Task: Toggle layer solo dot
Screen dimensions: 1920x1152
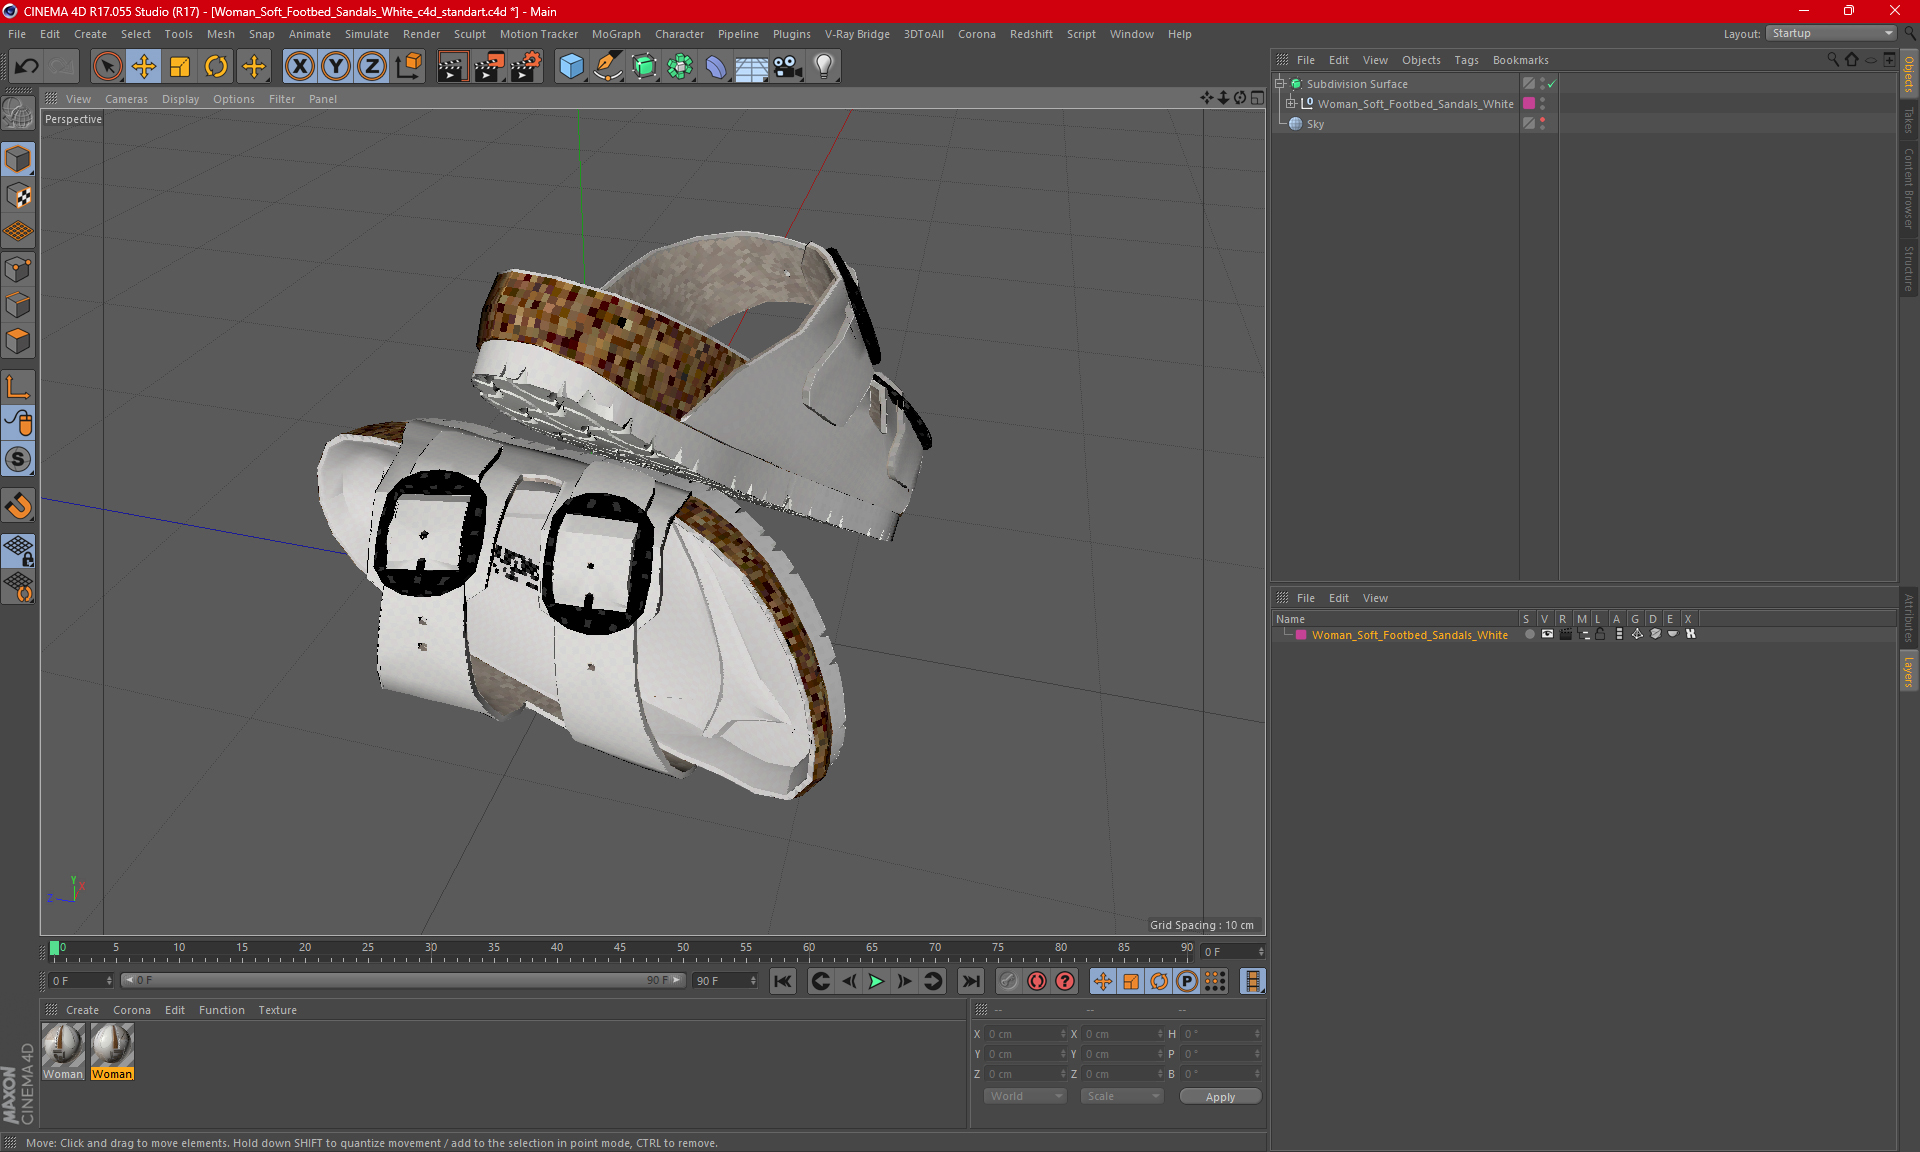Action: pyautogui.click(x=1529, y=634)
